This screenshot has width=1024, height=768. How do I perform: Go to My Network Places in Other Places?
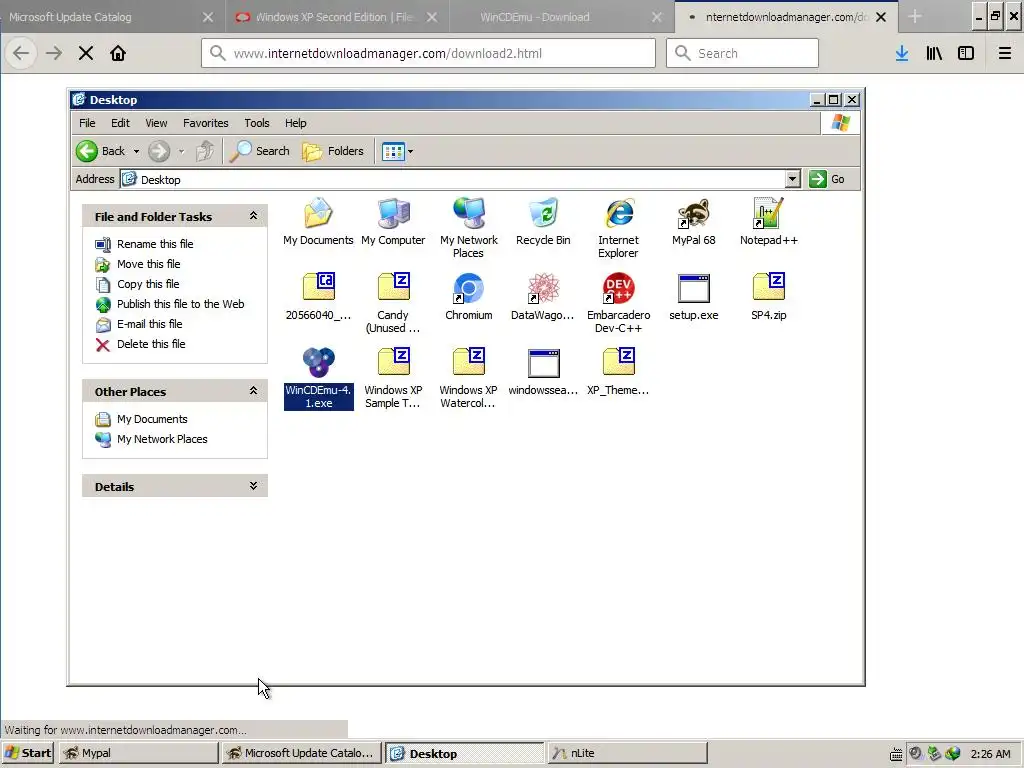point(162,440)
